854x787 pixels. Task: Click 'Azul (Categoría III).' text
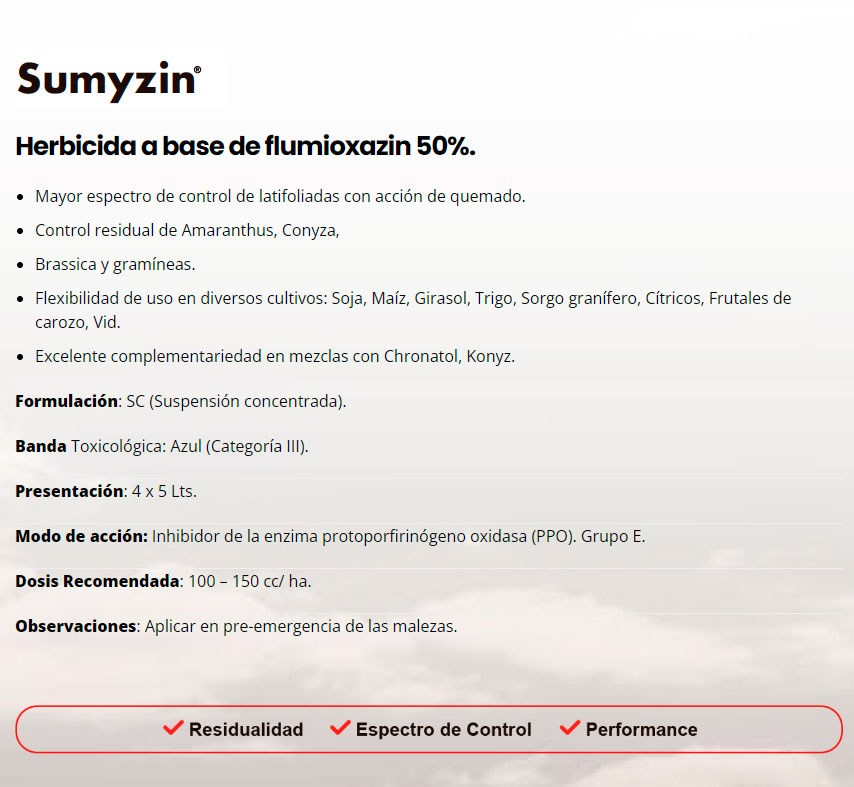click(x=240, y=447)
